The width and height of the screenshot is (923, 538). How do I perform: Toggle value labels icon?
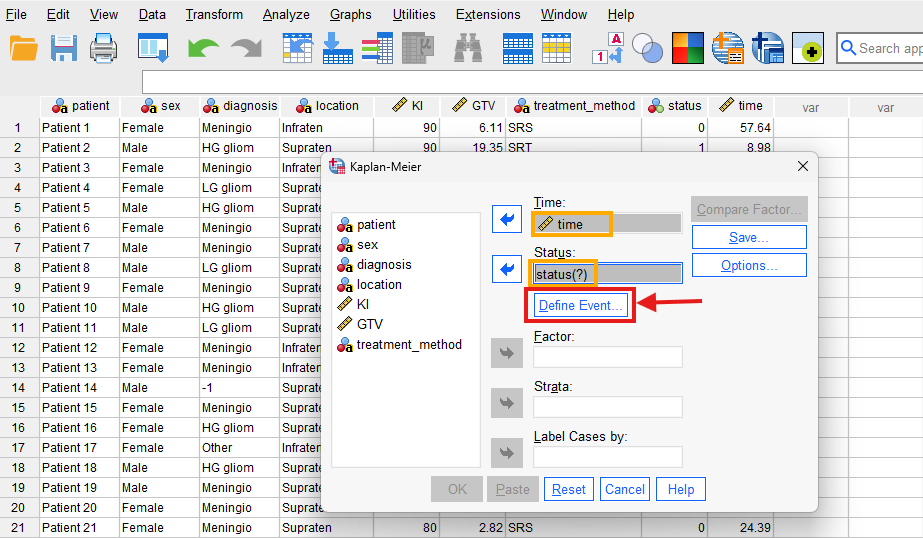[607, 48]
